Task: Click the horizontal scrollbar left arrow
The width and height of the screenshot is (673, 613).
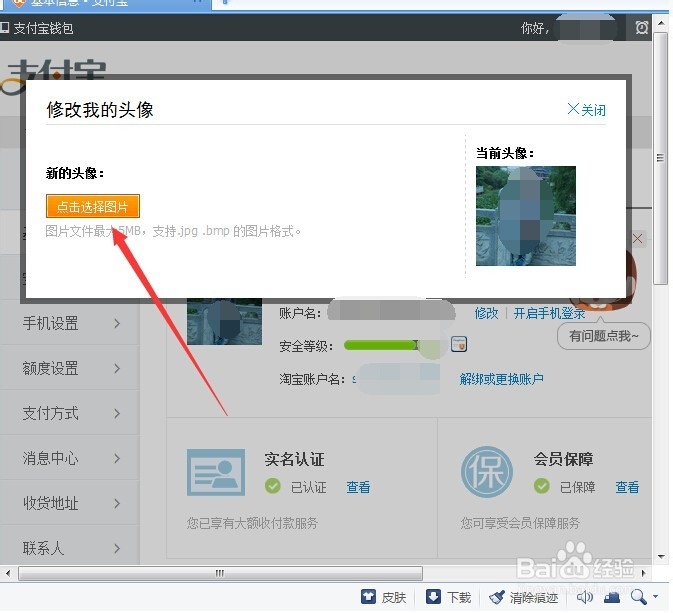Action: click(7, 573)
